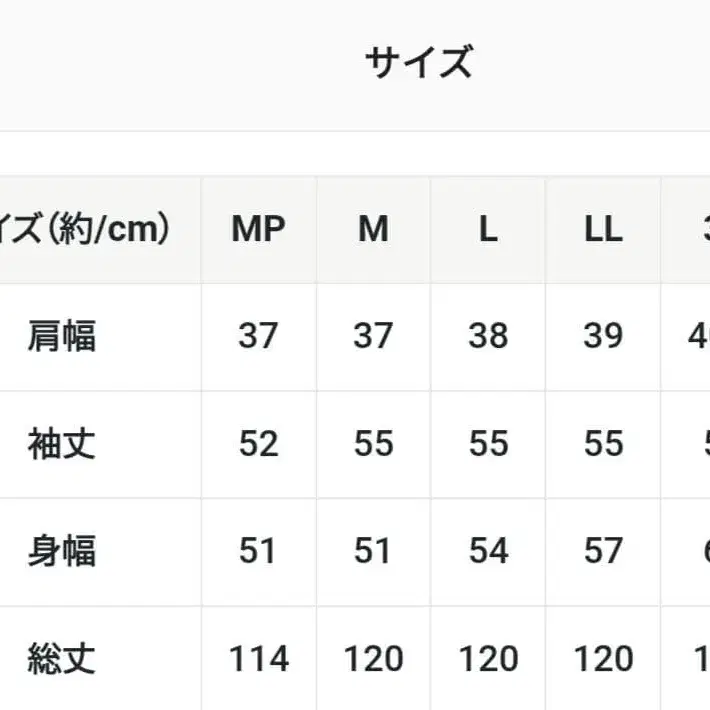Select the 肩幅 value for size LL

(603, 336)
